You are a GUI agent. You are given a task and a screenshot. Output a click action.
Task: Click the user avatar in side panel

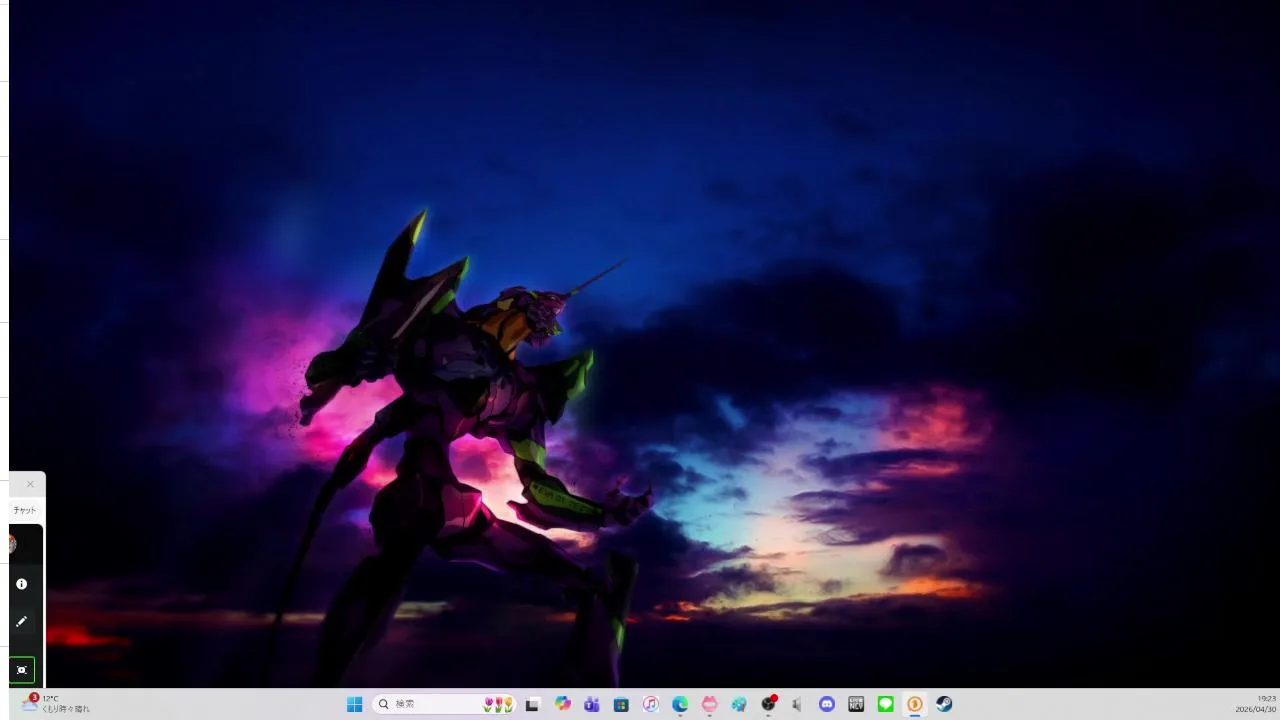pyautogui.click(x=12, y=544)
